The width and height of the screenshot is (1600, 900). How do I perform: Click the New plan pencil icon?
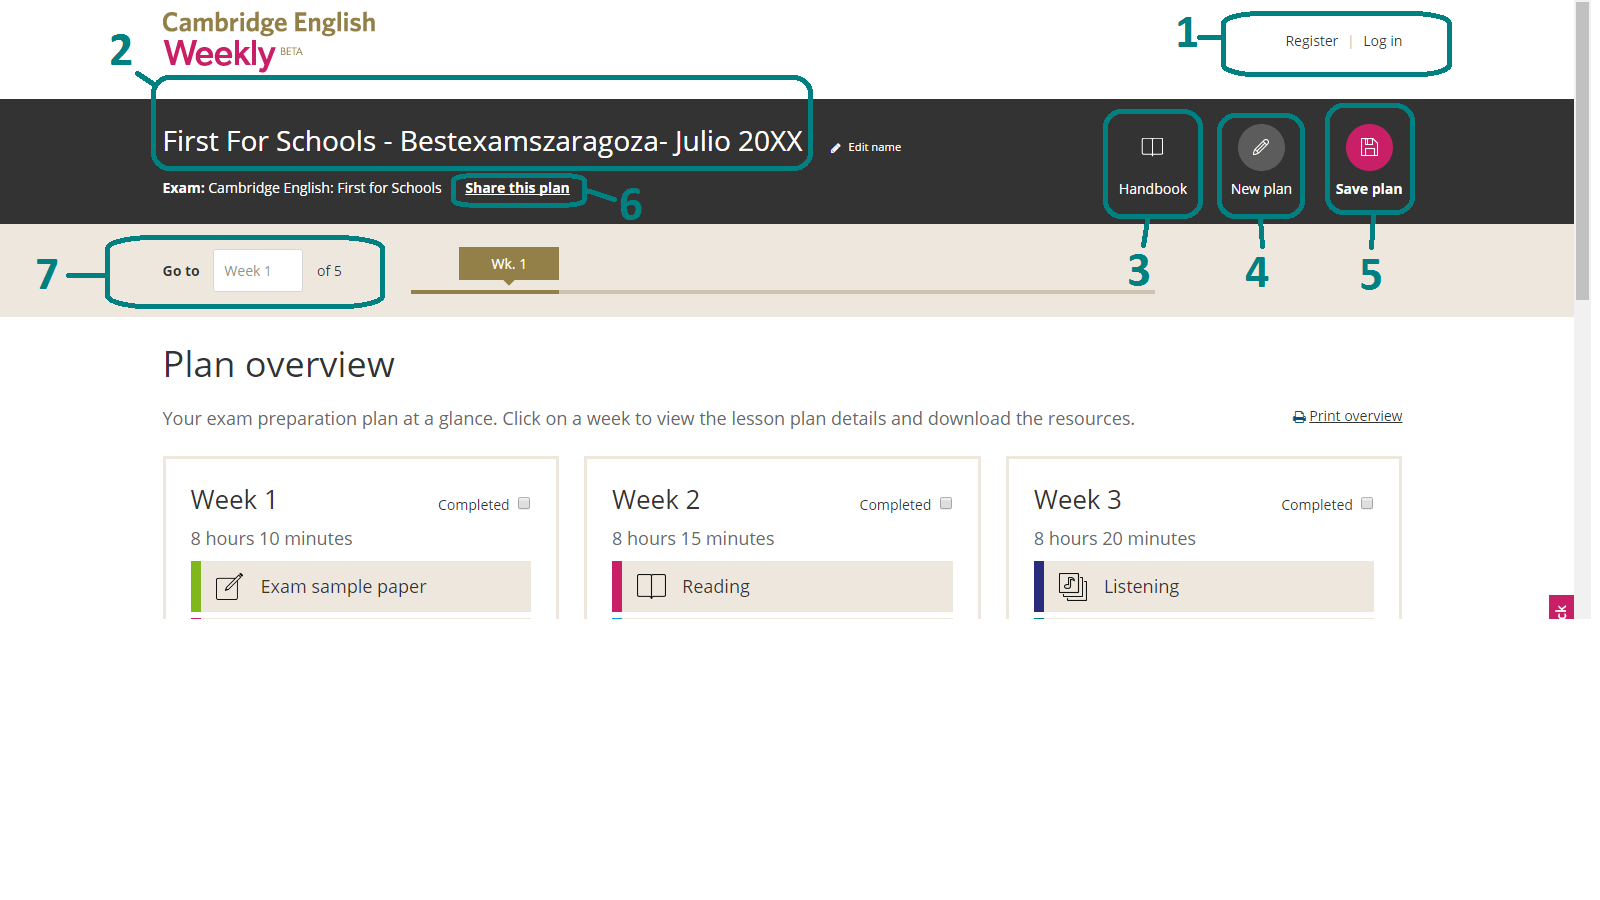[x=1261, y=147]
